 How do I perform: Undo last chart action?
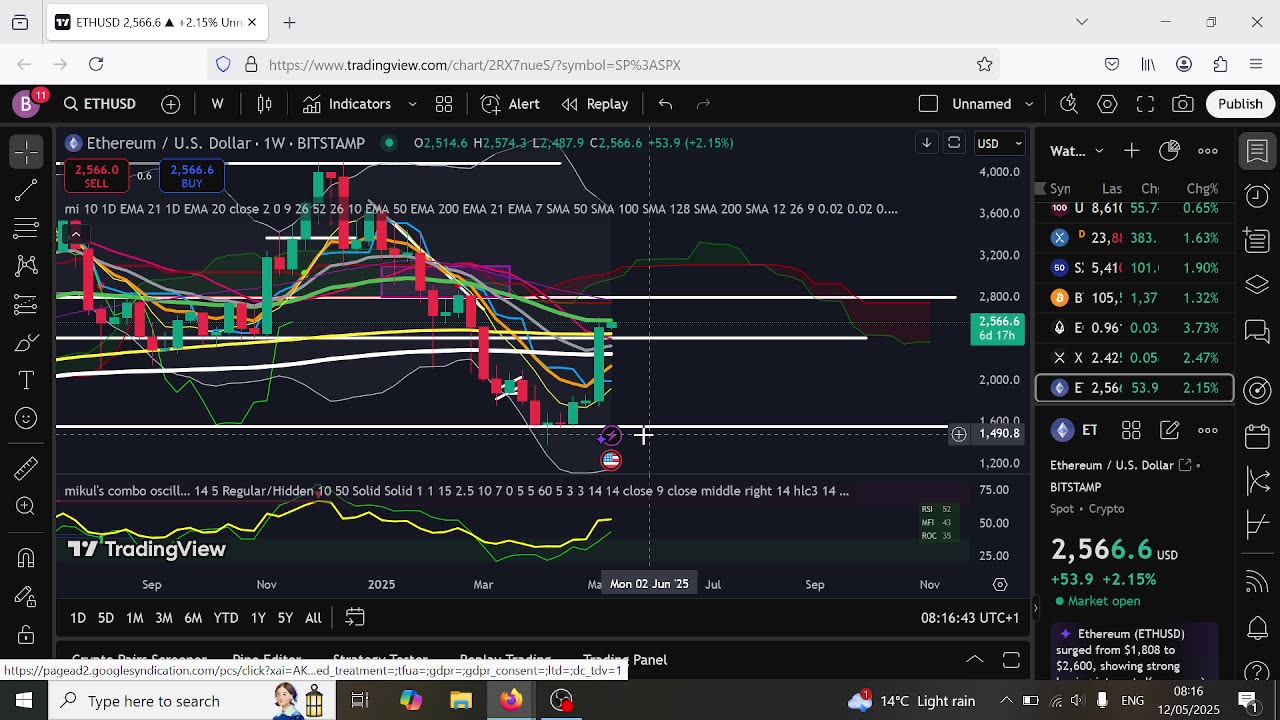665,104
